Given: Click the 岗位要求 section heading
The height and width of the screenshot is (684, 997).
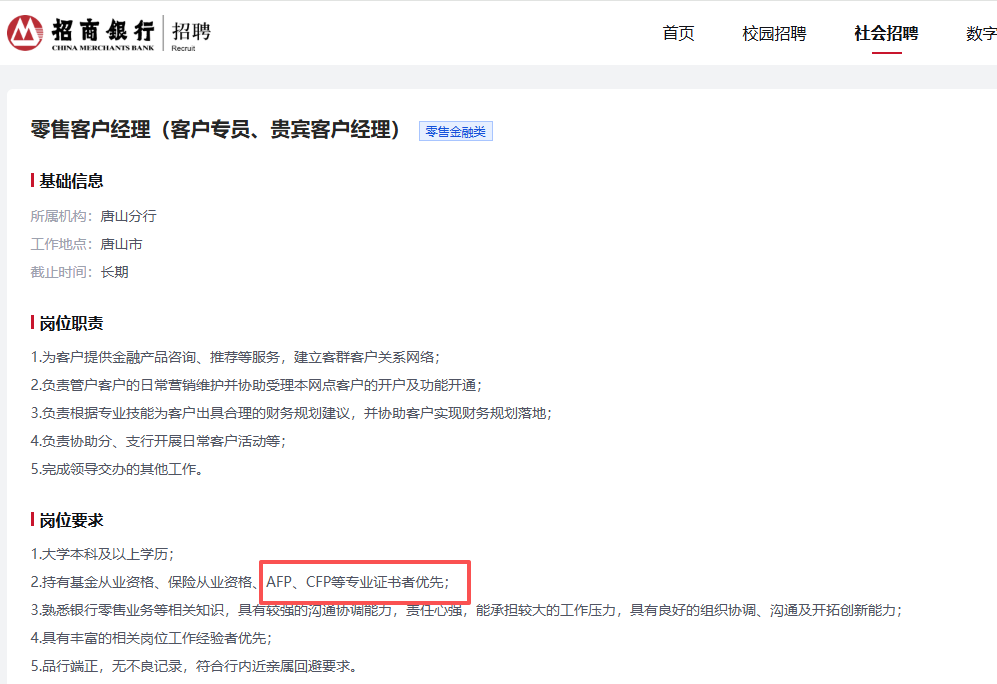Looking at the screenshot, I should click(x=71, y=520).
